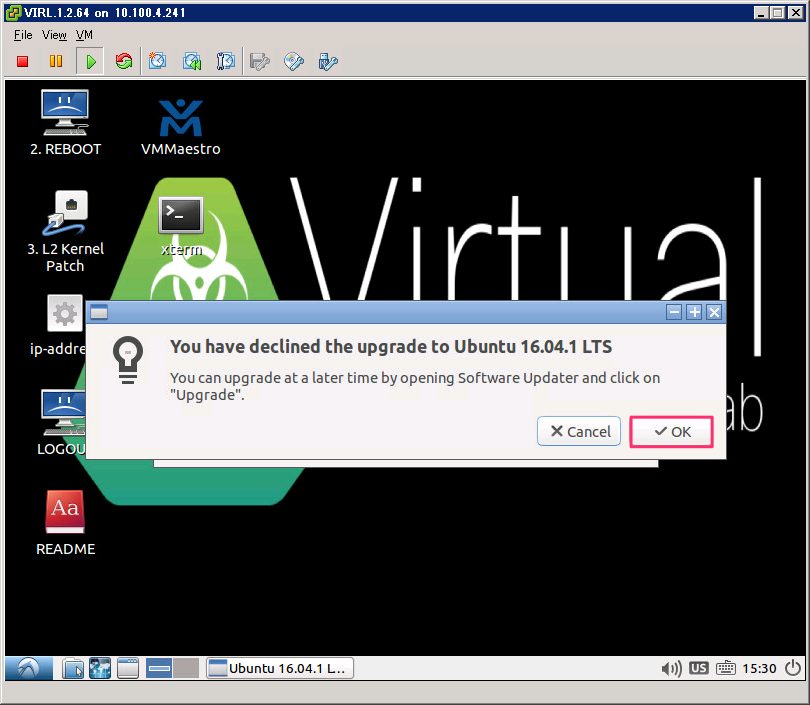Screen dimensions: 810x705
Task: Click the red Power Off button in toolbar
Action: point(22,61)
